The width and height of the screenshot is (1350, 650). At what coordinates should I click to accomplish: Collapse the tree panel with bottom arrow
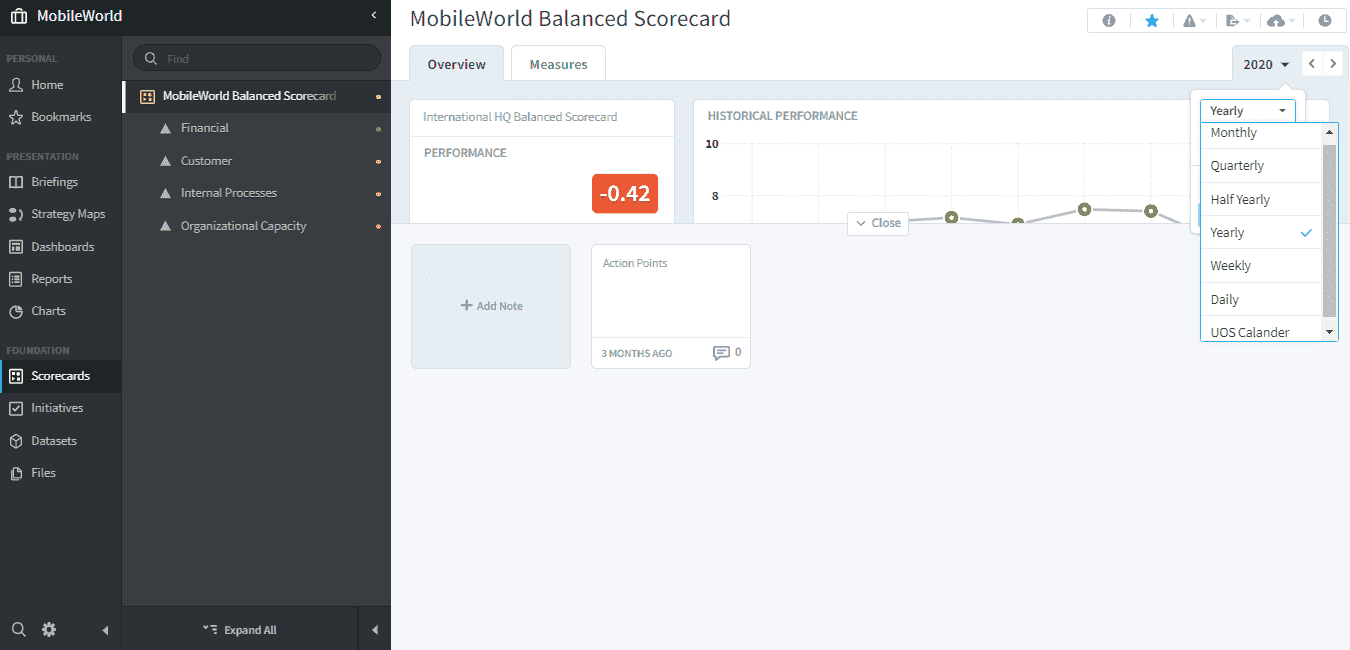pyautogui.click(x=375, y=630)
